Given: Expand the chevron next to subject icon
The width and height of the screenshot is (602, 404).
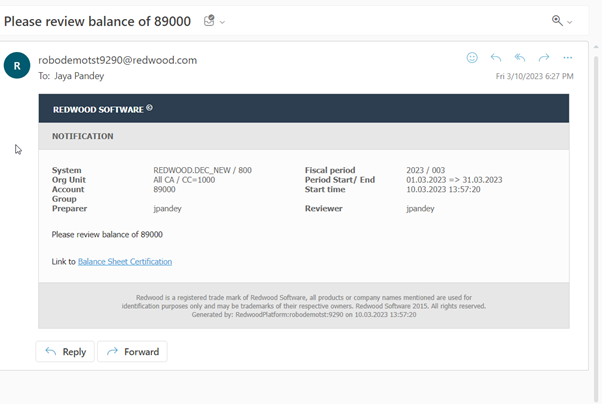Looking at the screenshot, I should (x=222, y=22).
